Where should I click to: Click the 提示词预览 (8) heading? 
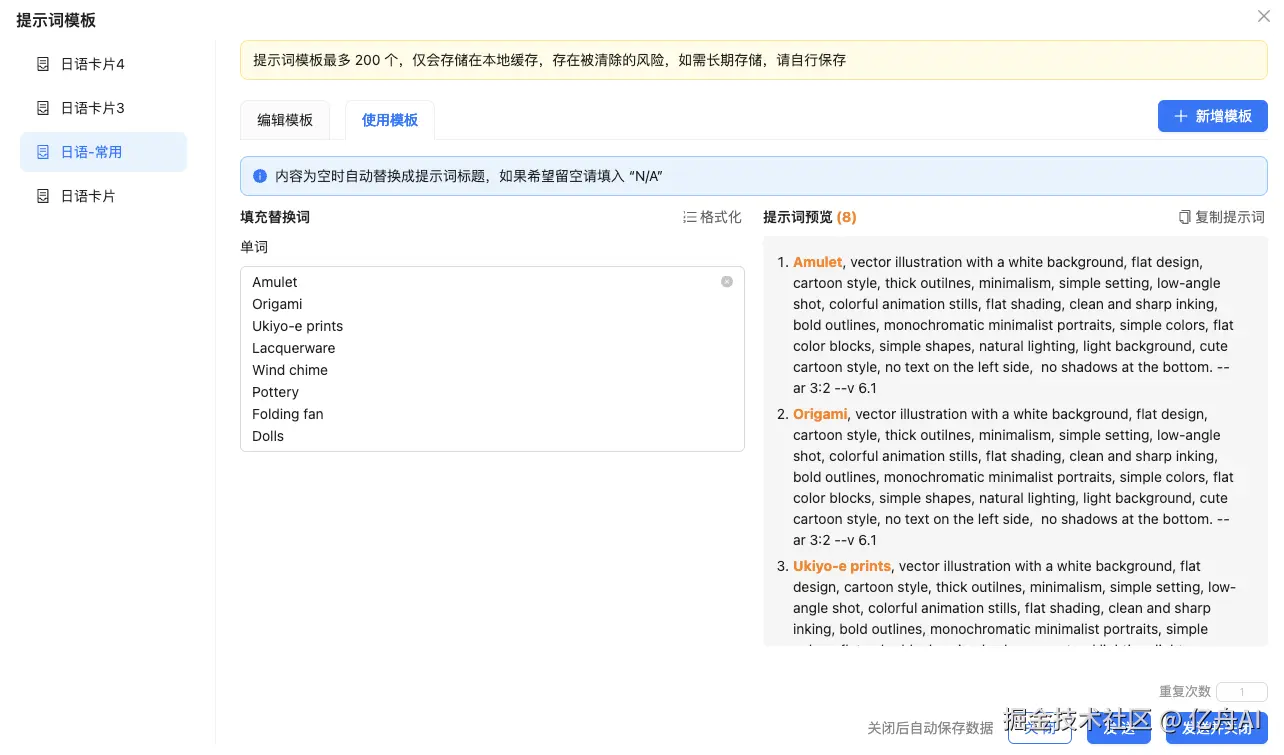pyautogui.click(x=810, y=217)
